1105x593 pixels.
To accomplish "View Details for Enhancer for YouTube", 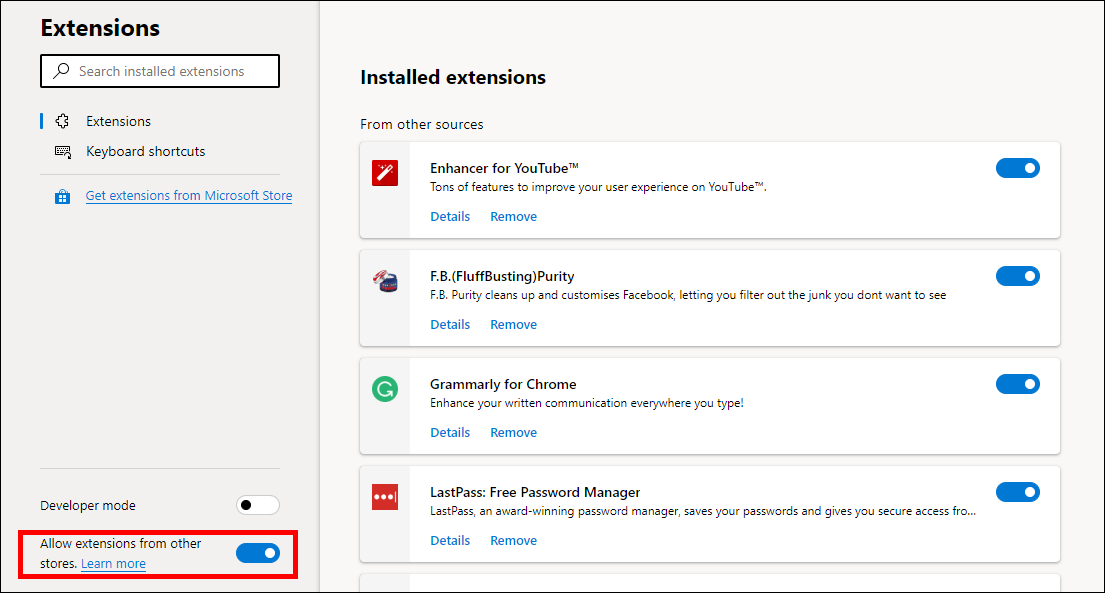I will click(450, 216).
